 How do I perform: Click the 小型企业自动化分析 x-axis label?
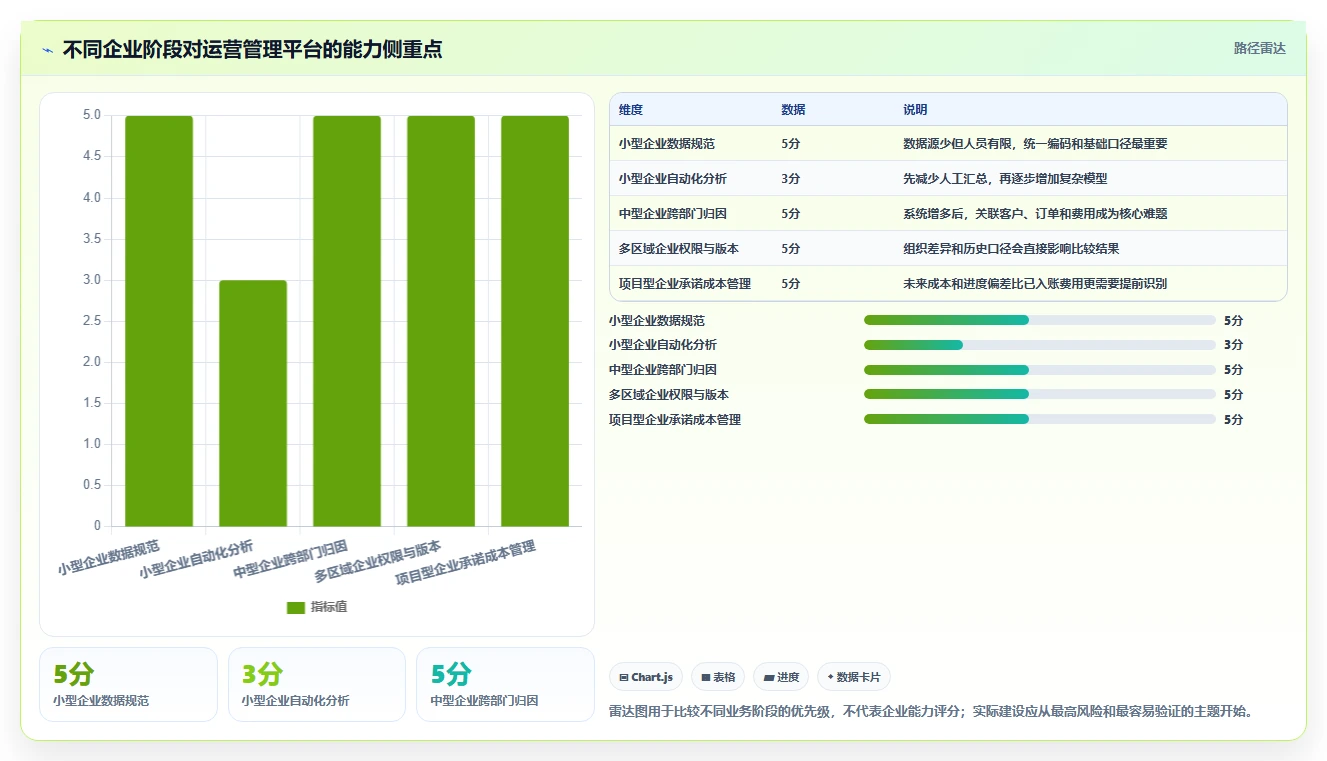pyautogui.click(x=196, y=560)
